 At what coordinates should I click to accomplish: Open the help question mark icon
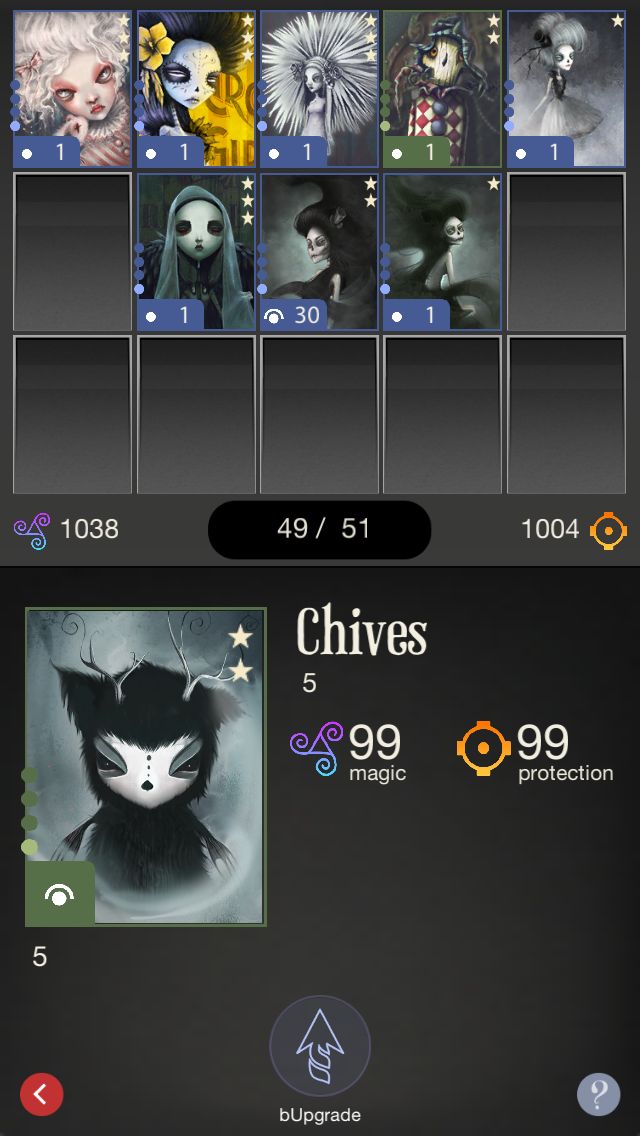click(599, 1093)
